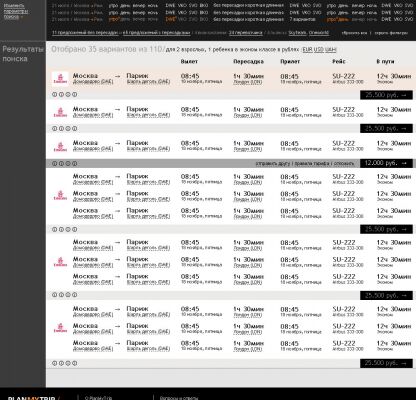Sort by the 'В пути' column header
The height and width of the screenshot is (400, 416).
tap(385, 62)
